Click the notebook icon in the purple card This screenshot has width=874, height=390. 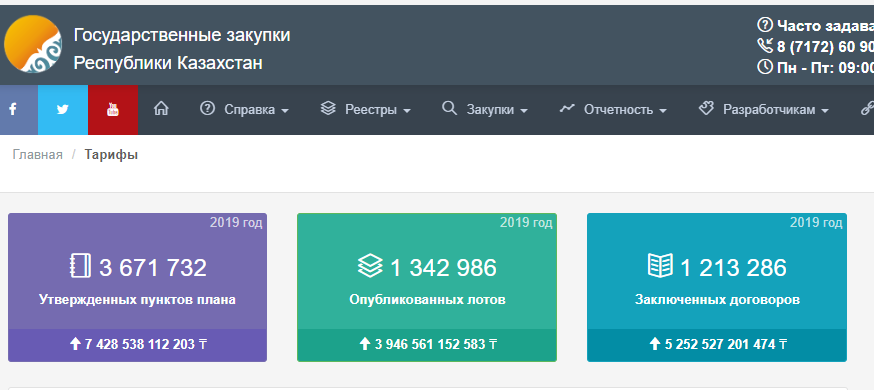click(x=81, y=266)
